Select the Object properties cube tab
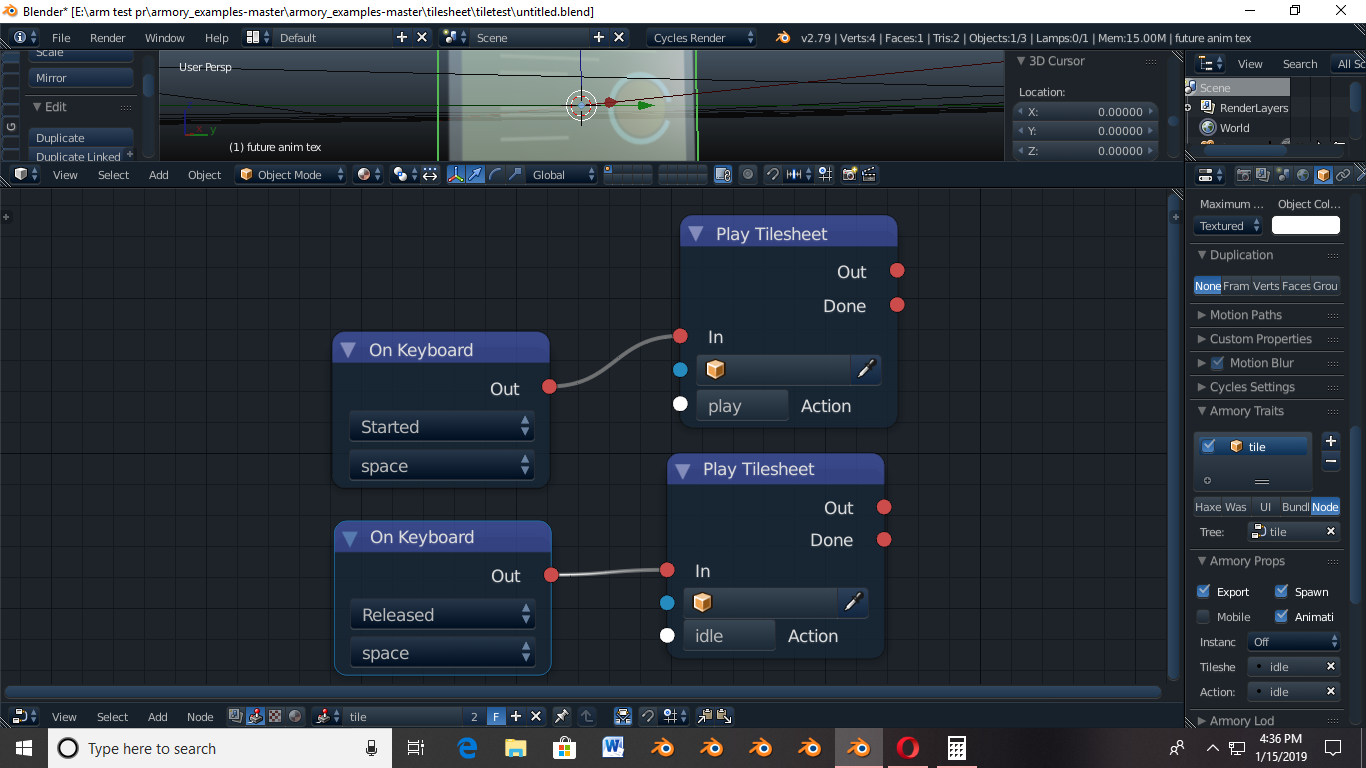Screen dimensions: 1366x768 [1323, 175]
